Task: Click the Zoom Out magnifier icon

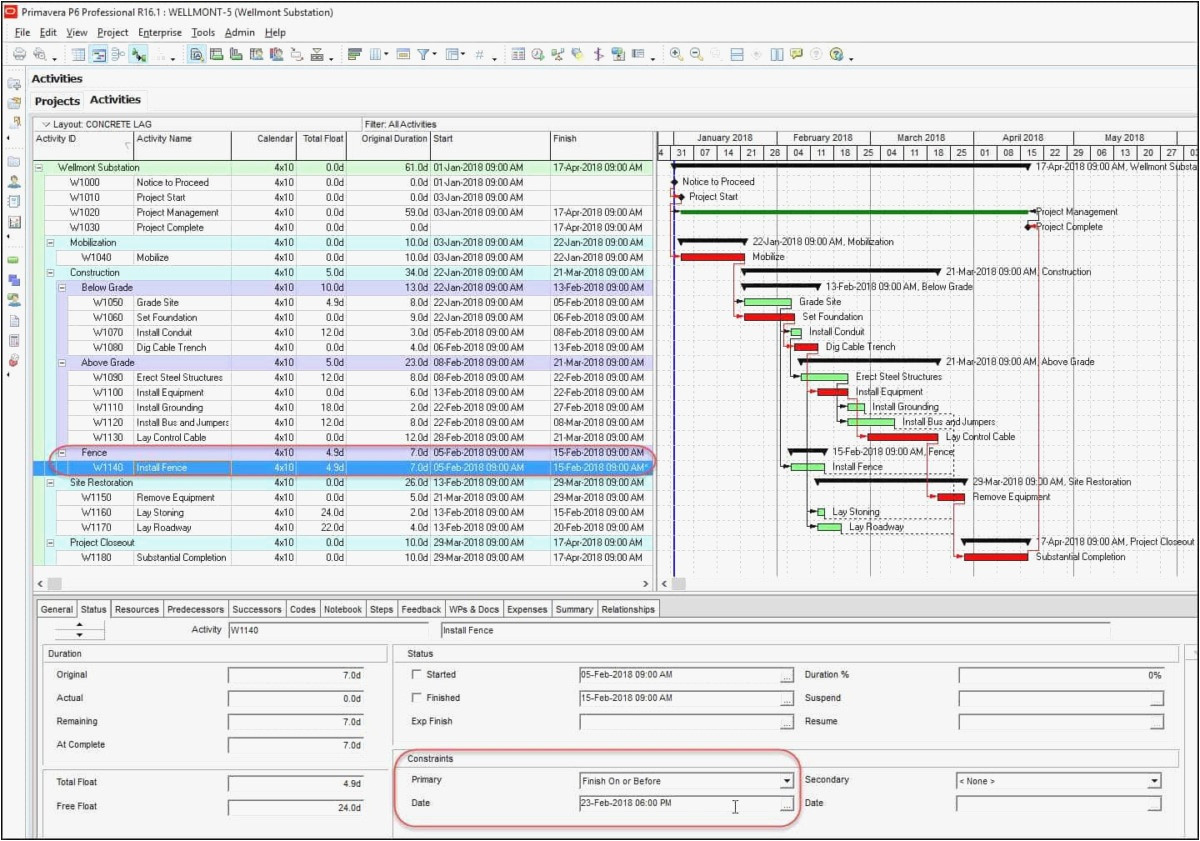Action: coord(696,57)
